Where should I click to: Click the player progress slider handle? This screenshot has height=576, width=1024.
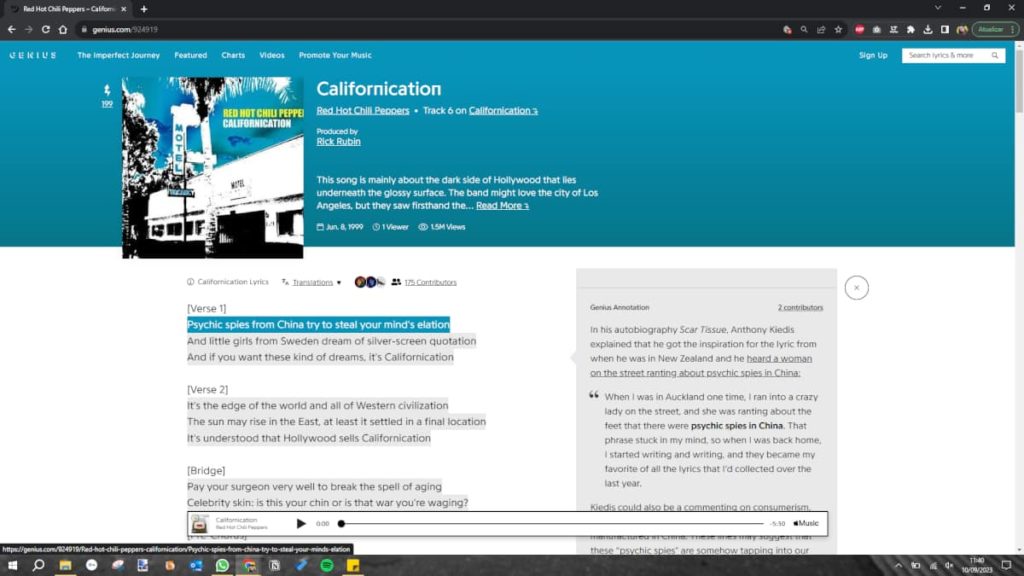[x=341, y=523]
